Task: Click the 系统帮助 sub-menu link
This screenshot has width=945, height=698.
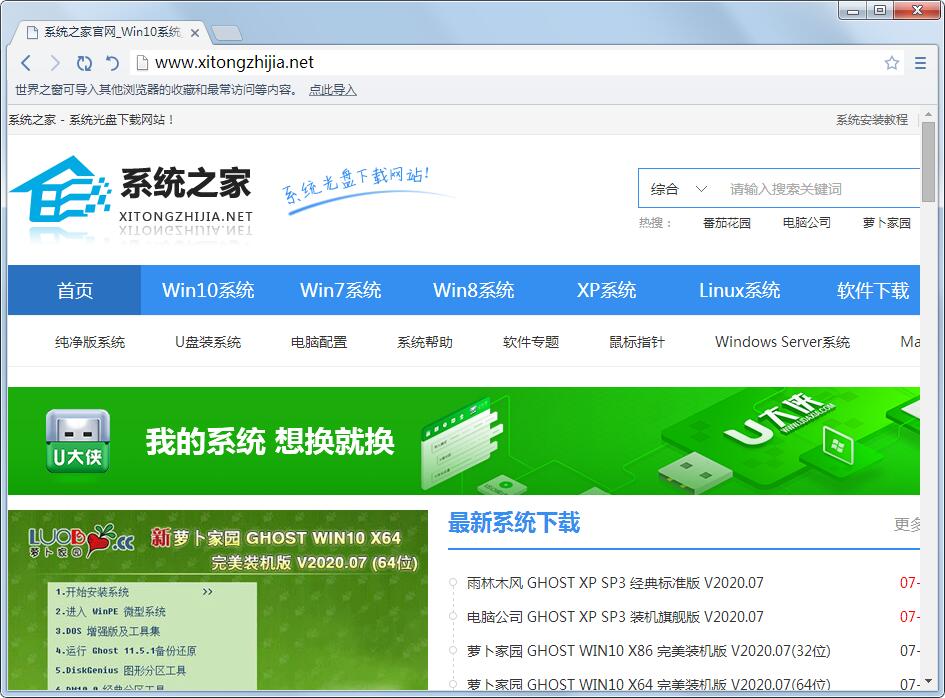Action: pos(425,342)
